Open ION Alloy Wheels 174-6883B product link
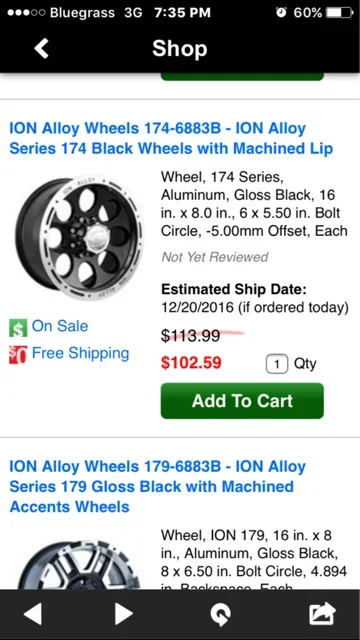 tap(171, 138)
